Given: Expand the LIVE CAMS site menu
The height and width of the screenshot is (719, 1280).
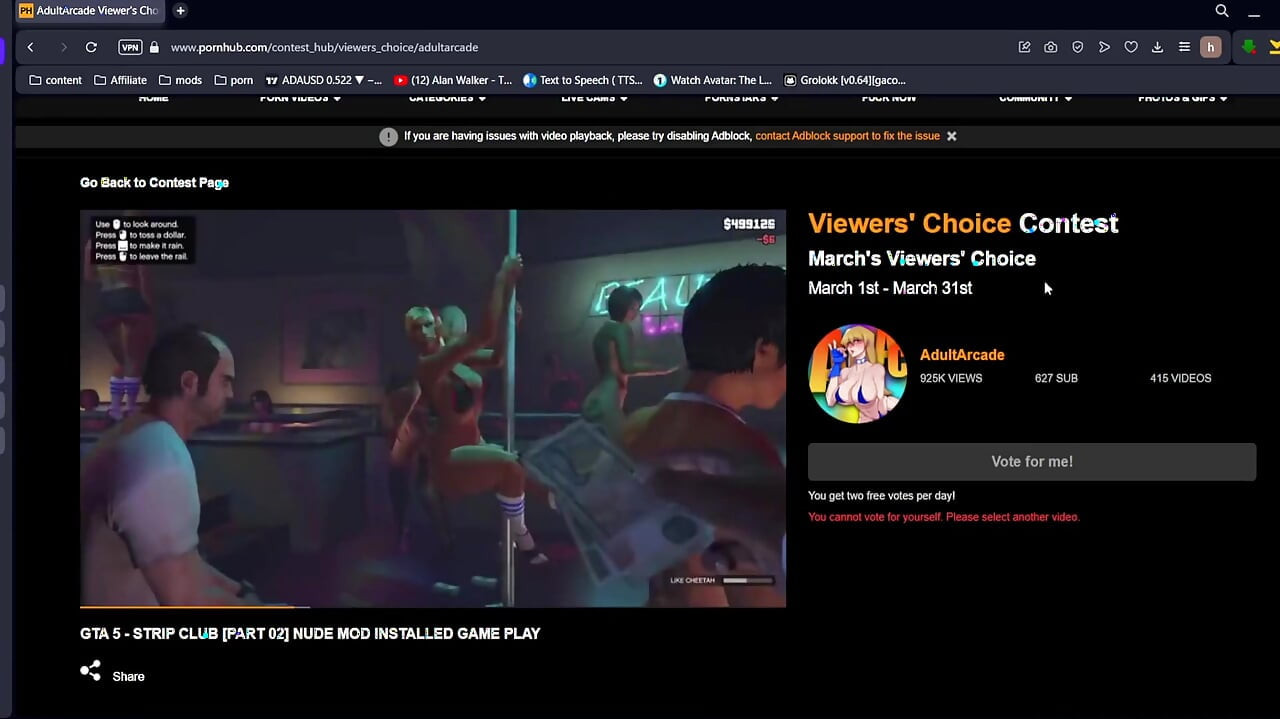Looking at the screenshot, I should pos(594,98).
